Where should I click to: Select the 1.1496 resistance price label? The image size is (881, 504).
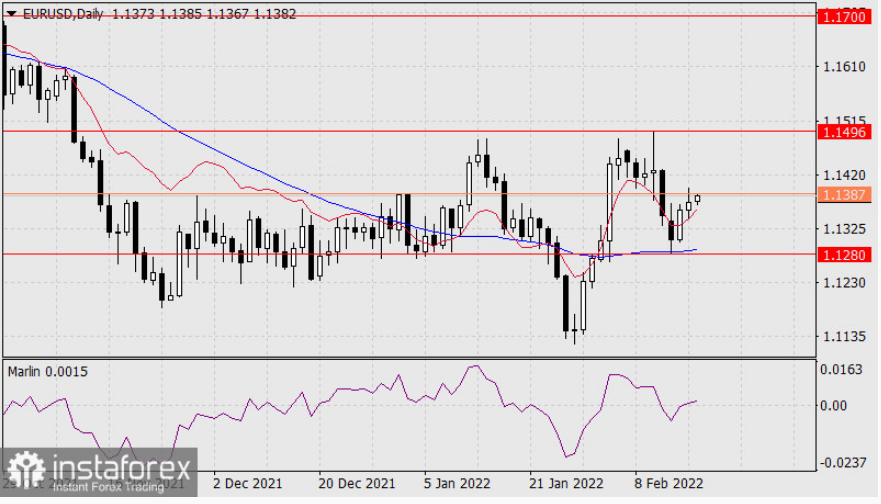click(844, 132)
